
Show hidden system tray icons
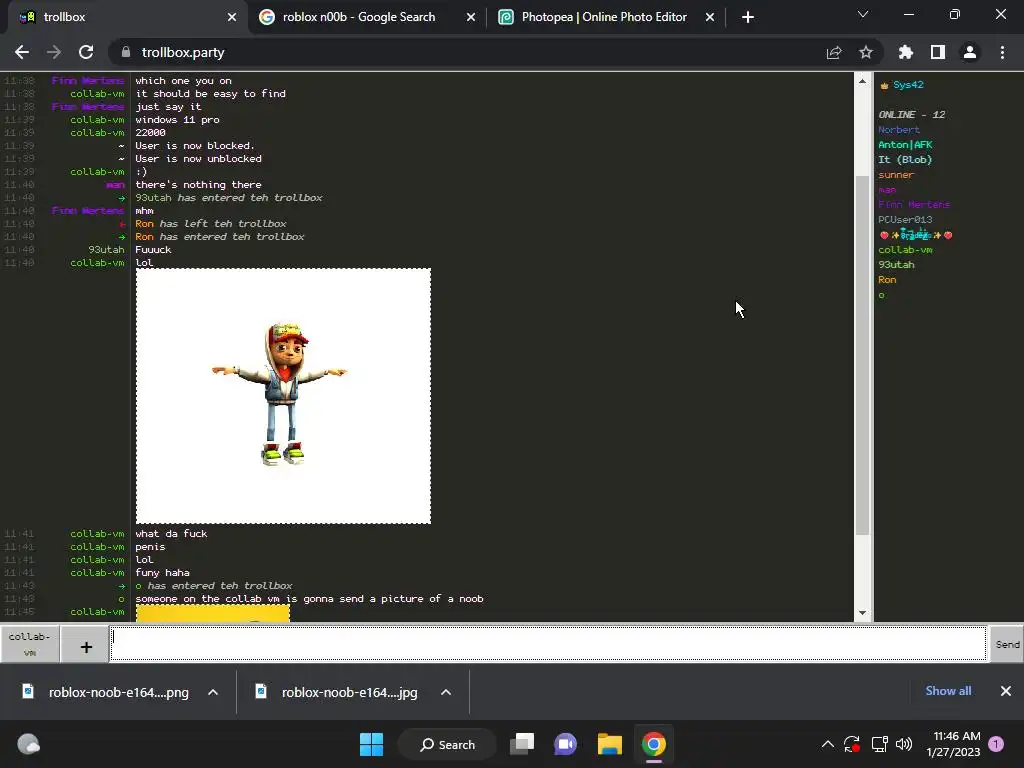coord(827,744)
